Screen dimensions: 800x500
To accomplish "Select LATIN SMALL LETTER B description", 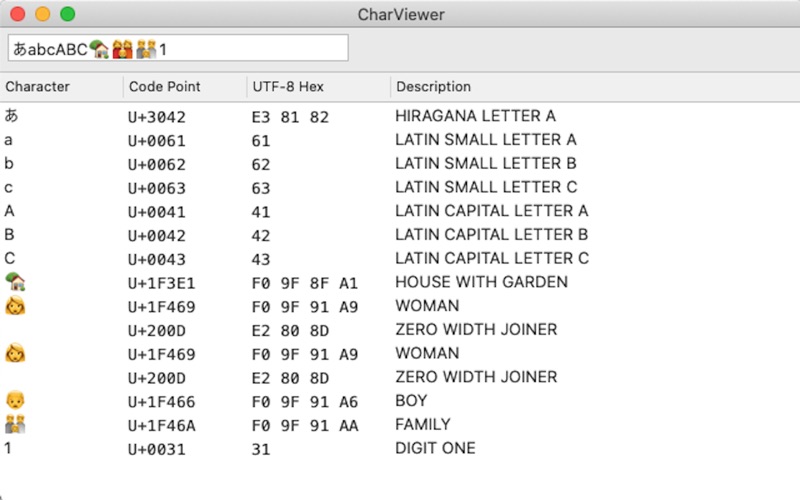I will tap(486, 163).
